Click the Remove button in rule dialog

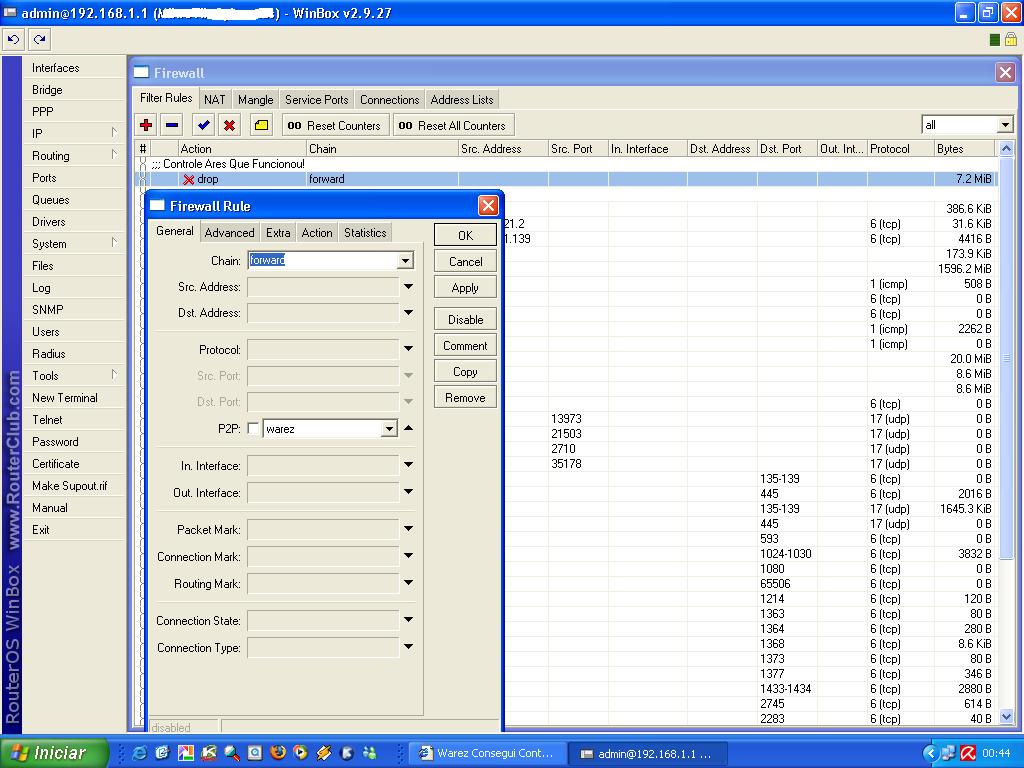(465, 398)
